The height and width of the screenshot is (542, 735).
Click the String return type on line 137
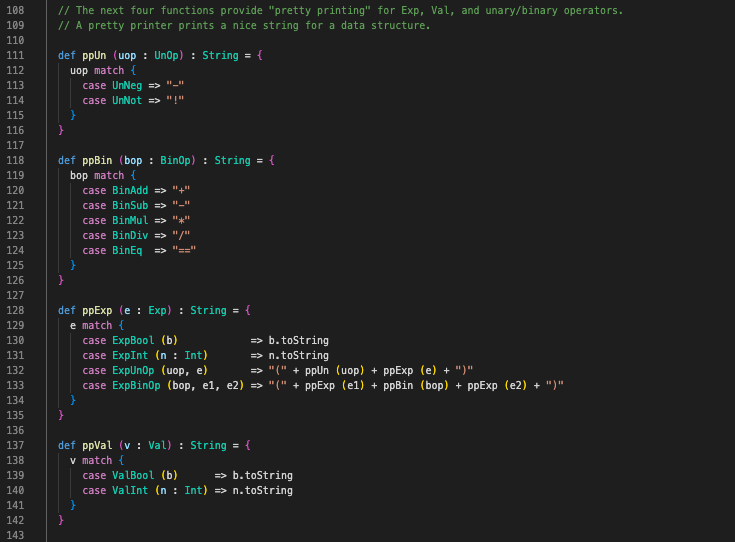208,445
